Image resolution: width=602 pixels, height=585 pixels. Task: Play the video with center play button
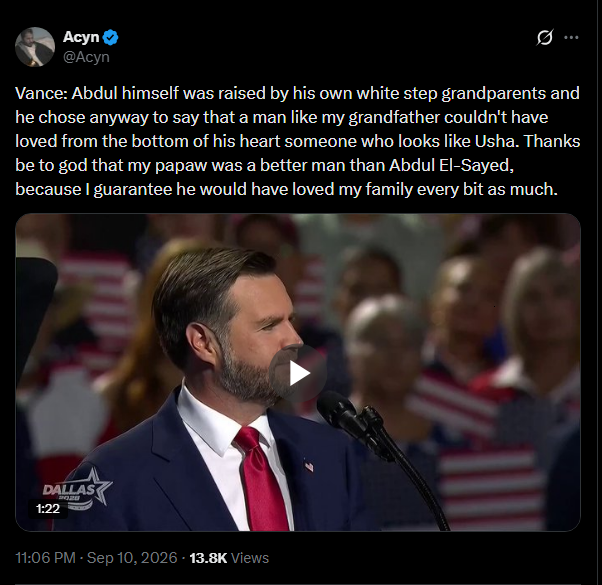[x=298, y=373]
